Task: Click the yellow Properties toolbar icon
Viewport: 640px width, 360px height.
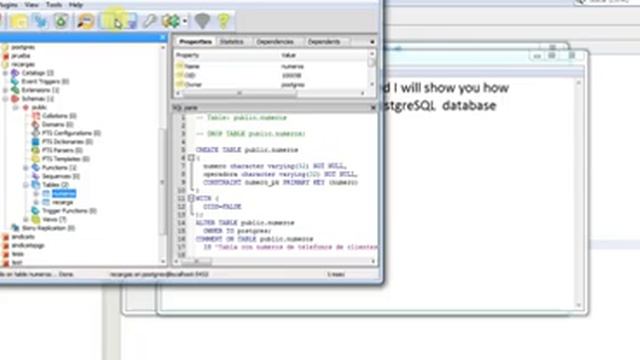Action: [19, 21]
